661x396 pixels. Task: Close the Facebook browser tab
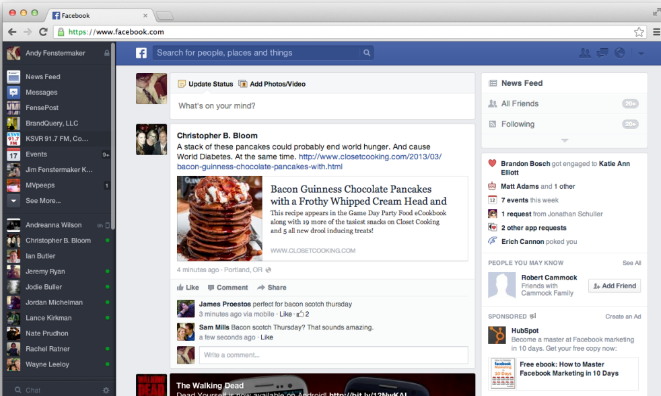pos(145,16)
